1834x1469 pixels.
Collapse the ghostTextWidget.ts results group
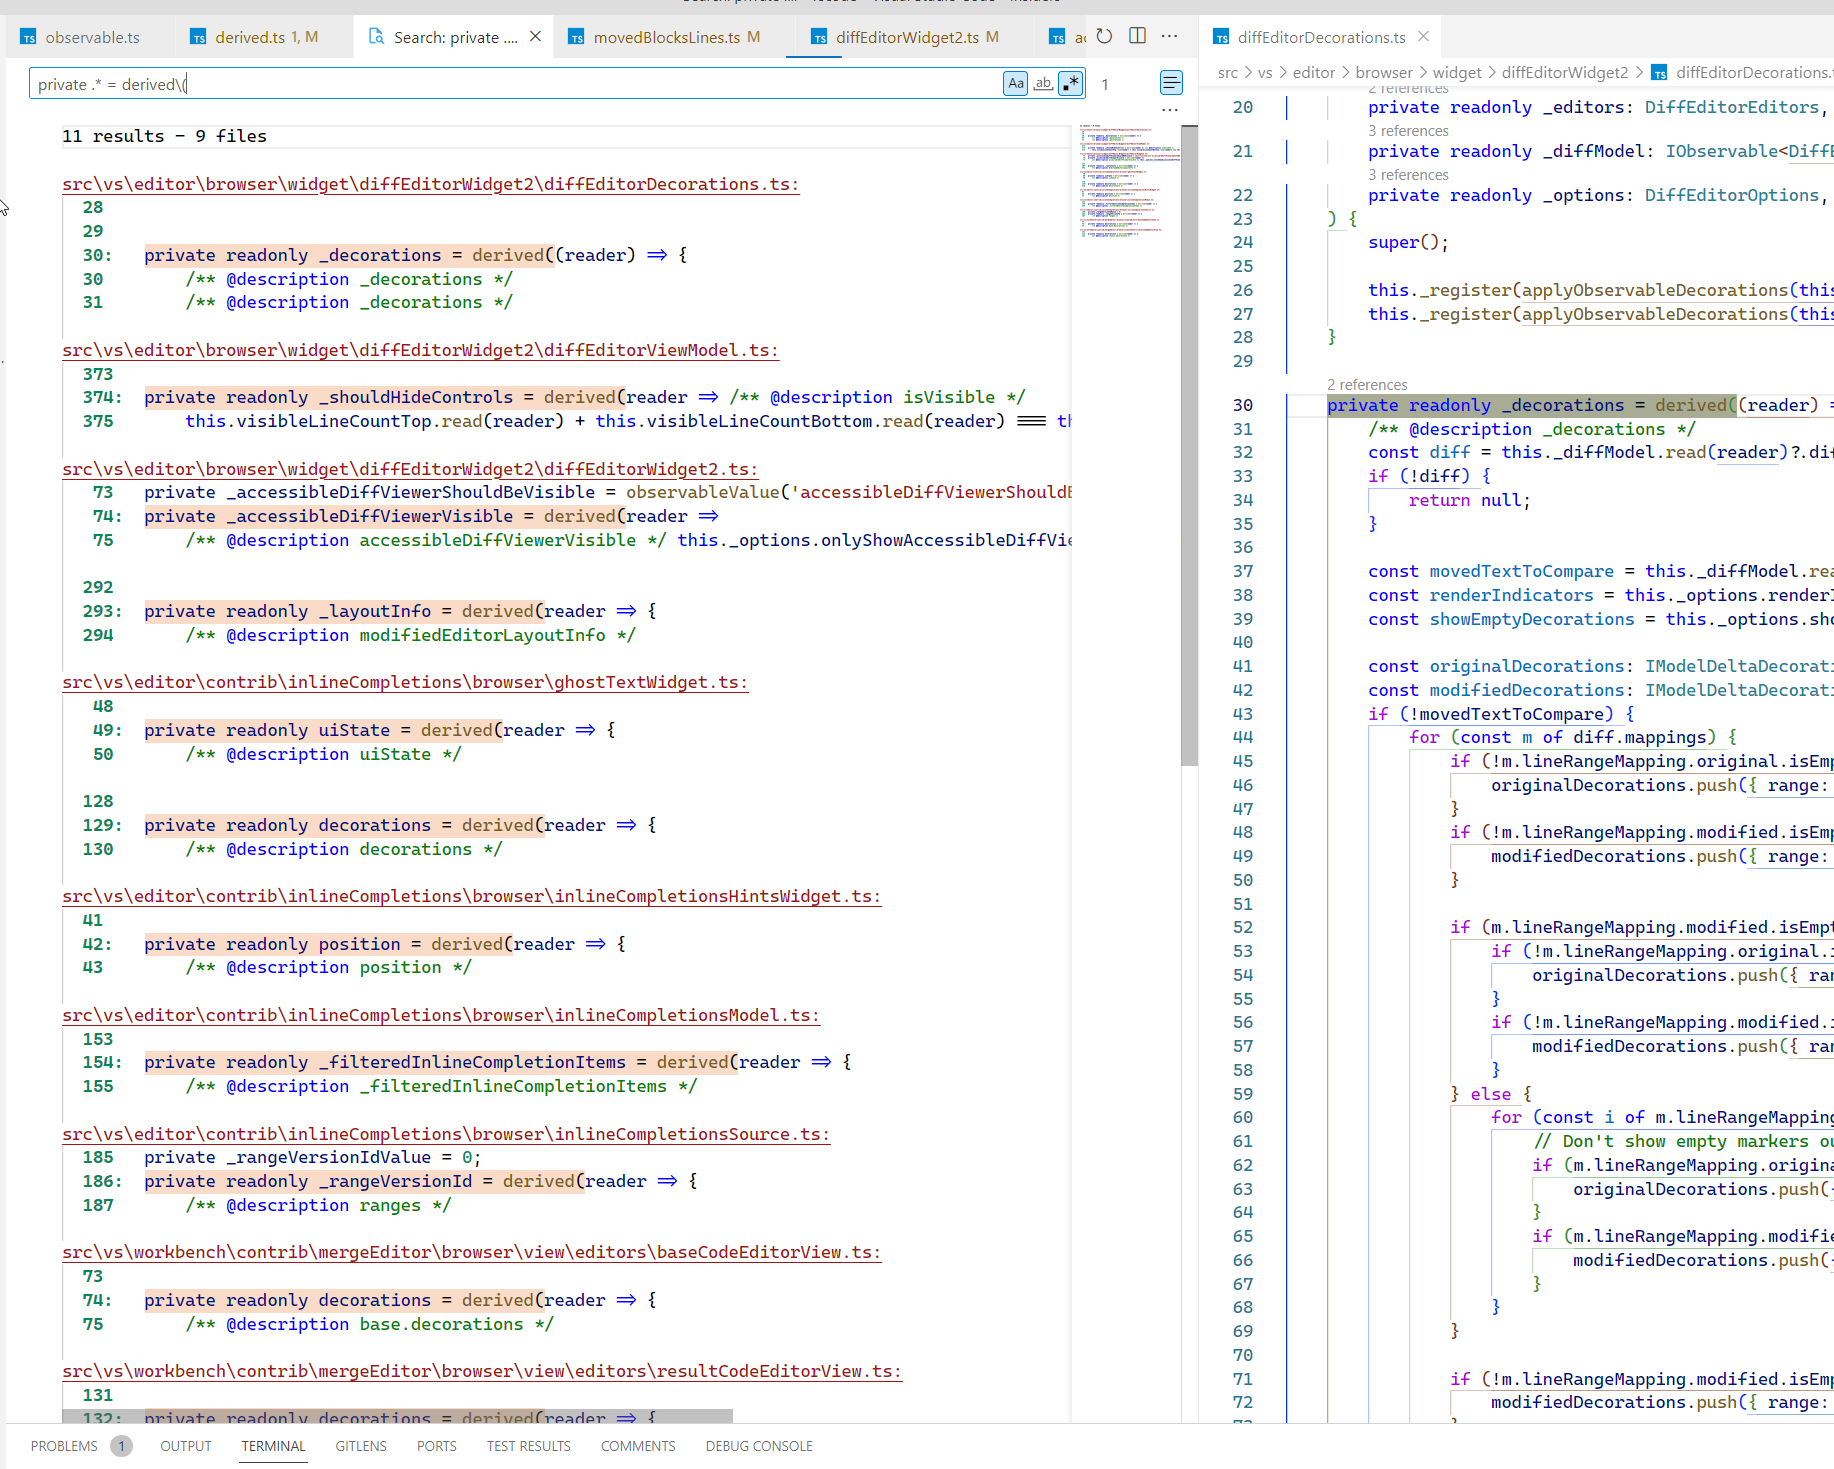click(404, 682)
